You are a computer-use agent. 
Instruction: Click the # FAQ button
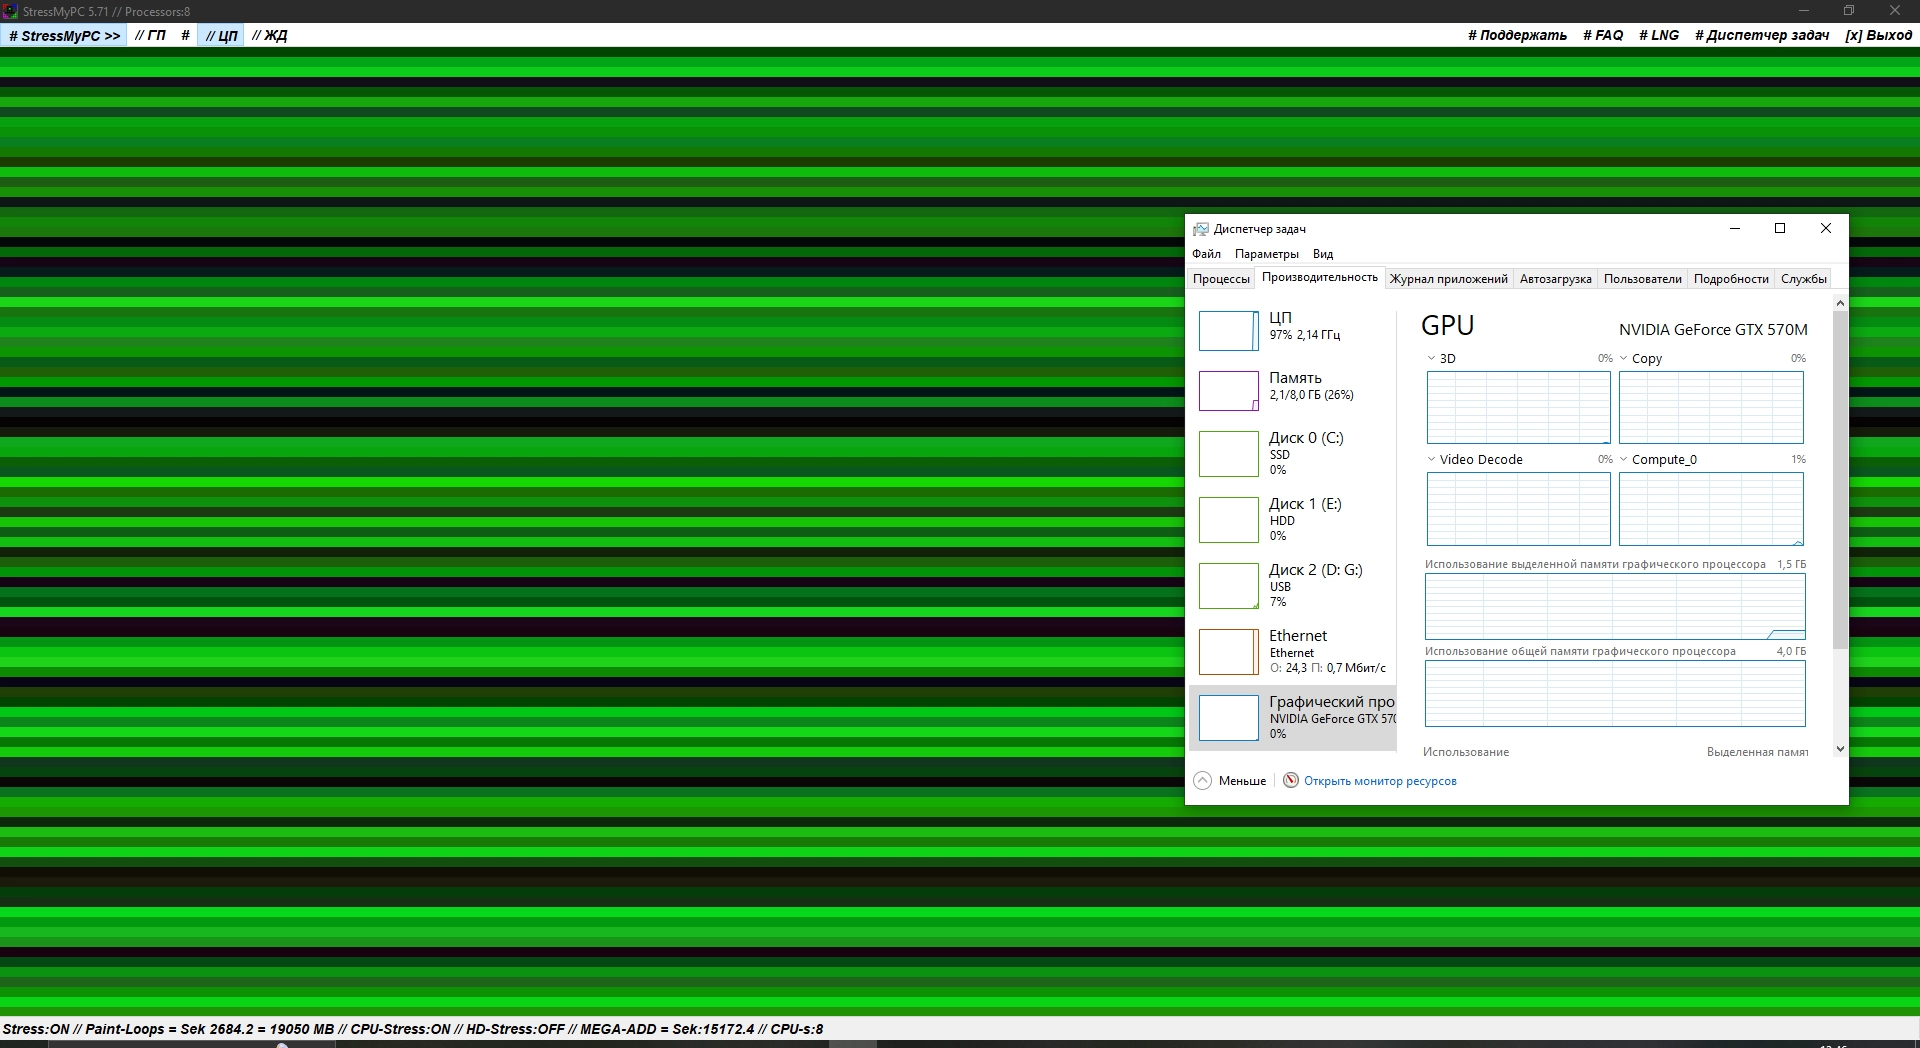(1603, 35)
